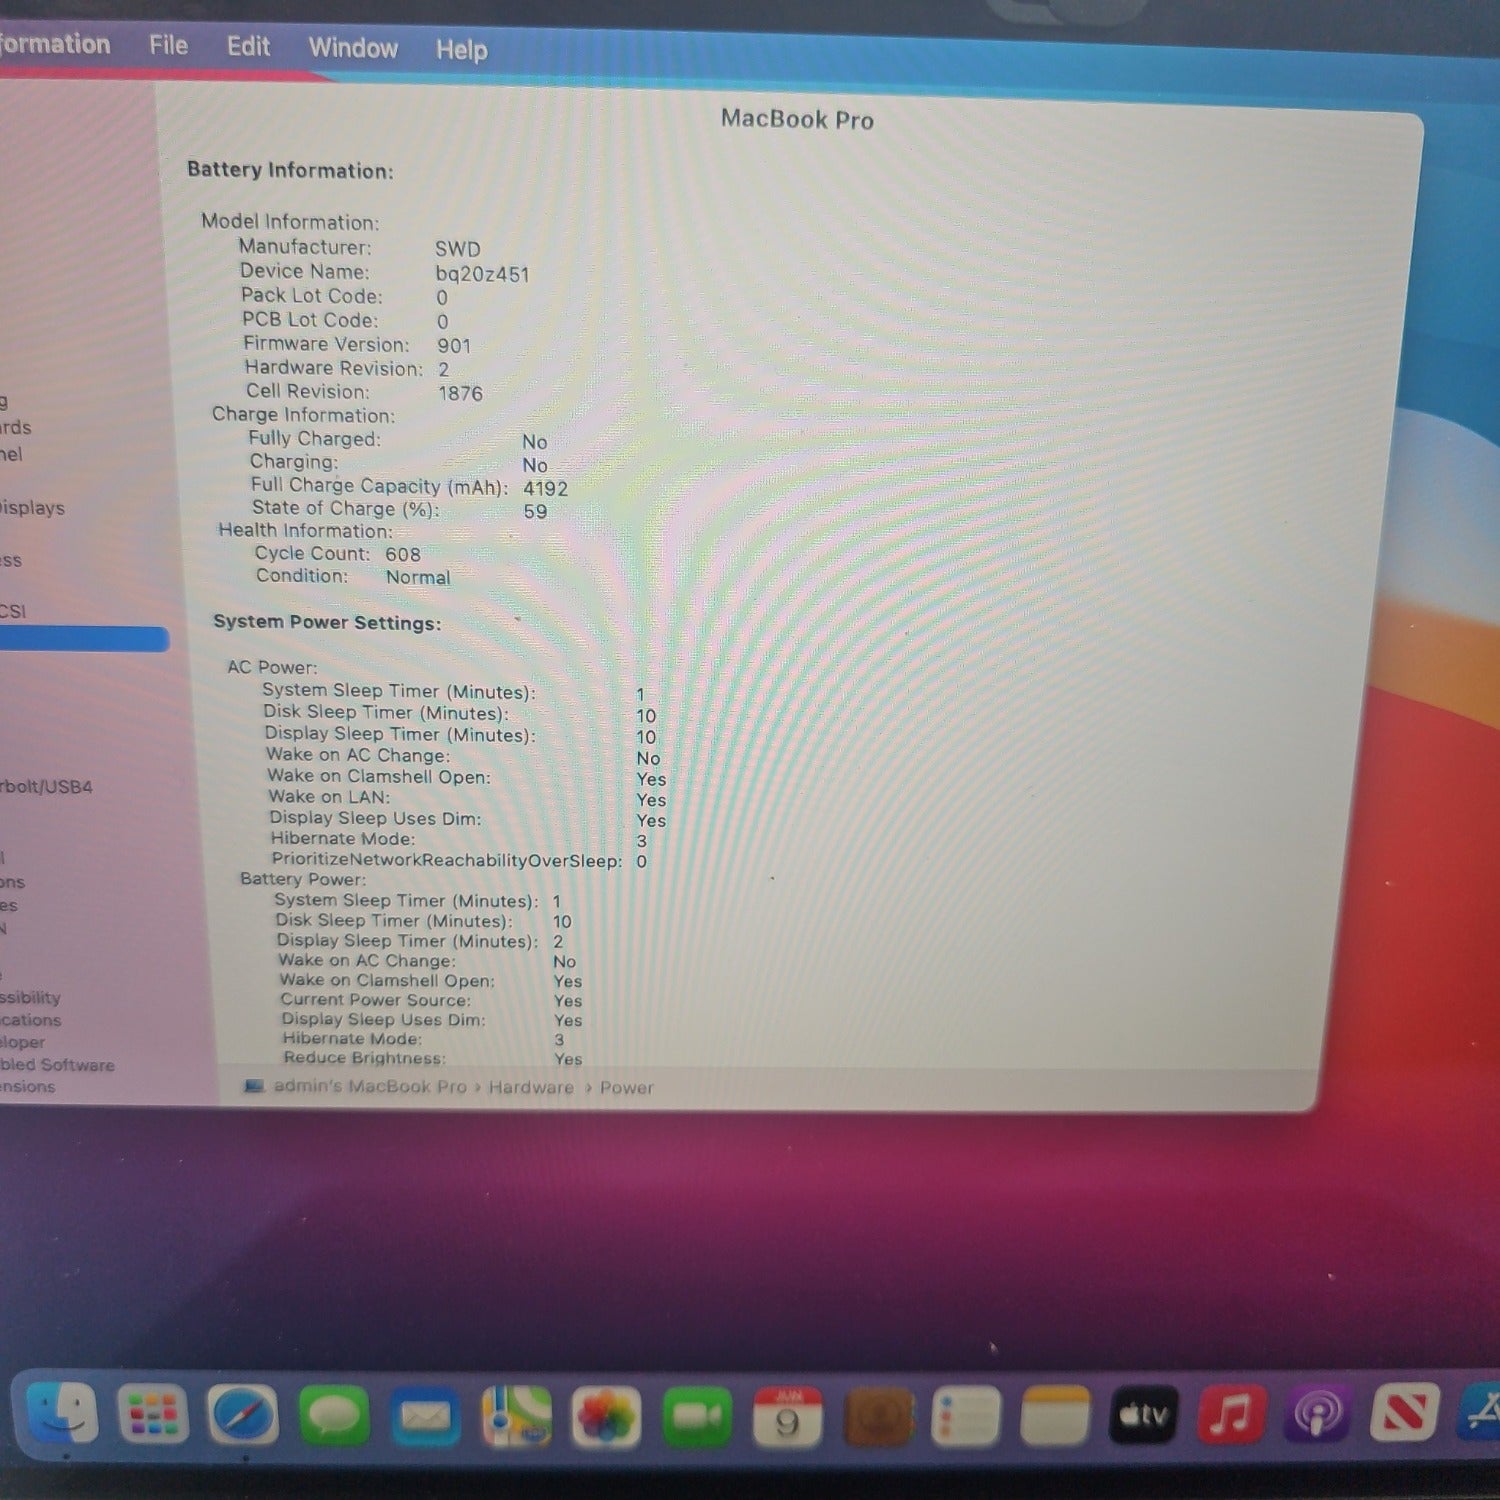Click the Pack Lot Code label
Viewport: 1500px width, 1500px height.
point(311,296)
